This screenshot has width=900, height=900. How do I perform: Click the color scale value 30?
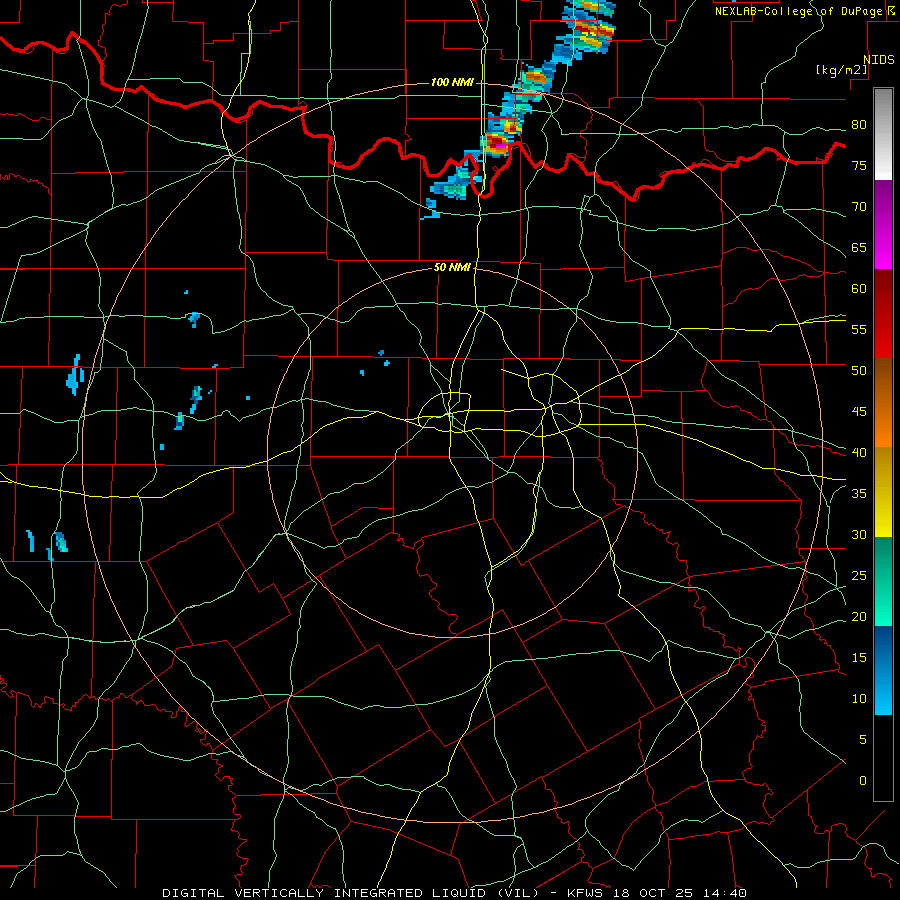pos(859,534)
